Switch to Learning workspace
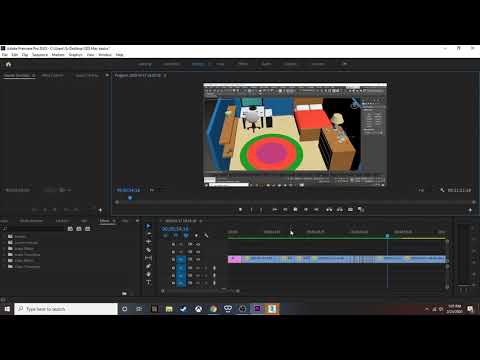This screenshot has height=360, width=480. coord(145,64)
